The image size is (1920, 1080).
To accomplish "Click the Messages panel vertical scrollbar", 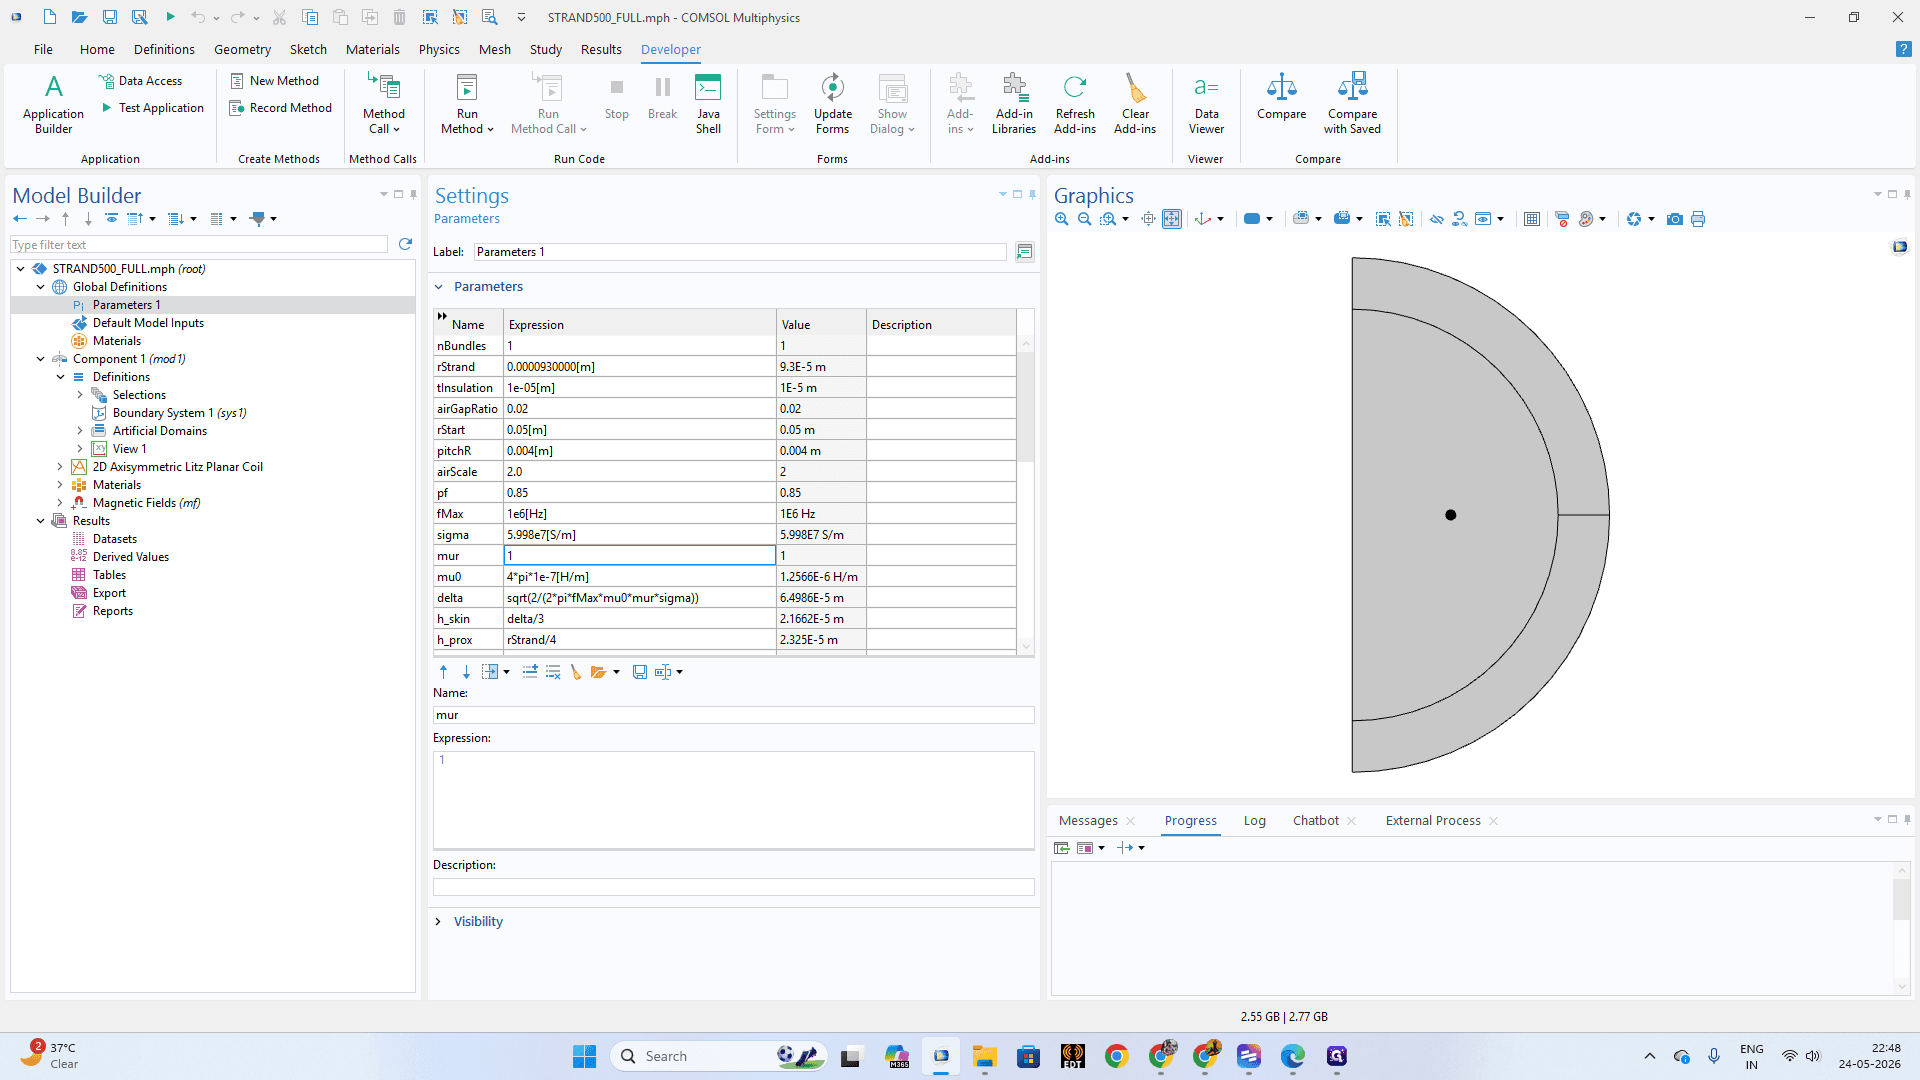I will 1901,900.
